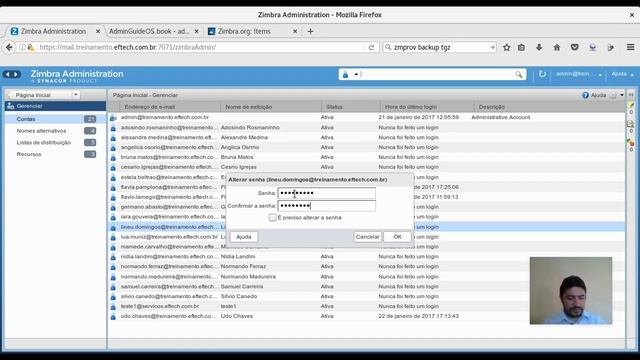The height and width of the screenshot is (360, 640).
Task: Sort by Nome de exibição column
Action: [x=271, y=107]
